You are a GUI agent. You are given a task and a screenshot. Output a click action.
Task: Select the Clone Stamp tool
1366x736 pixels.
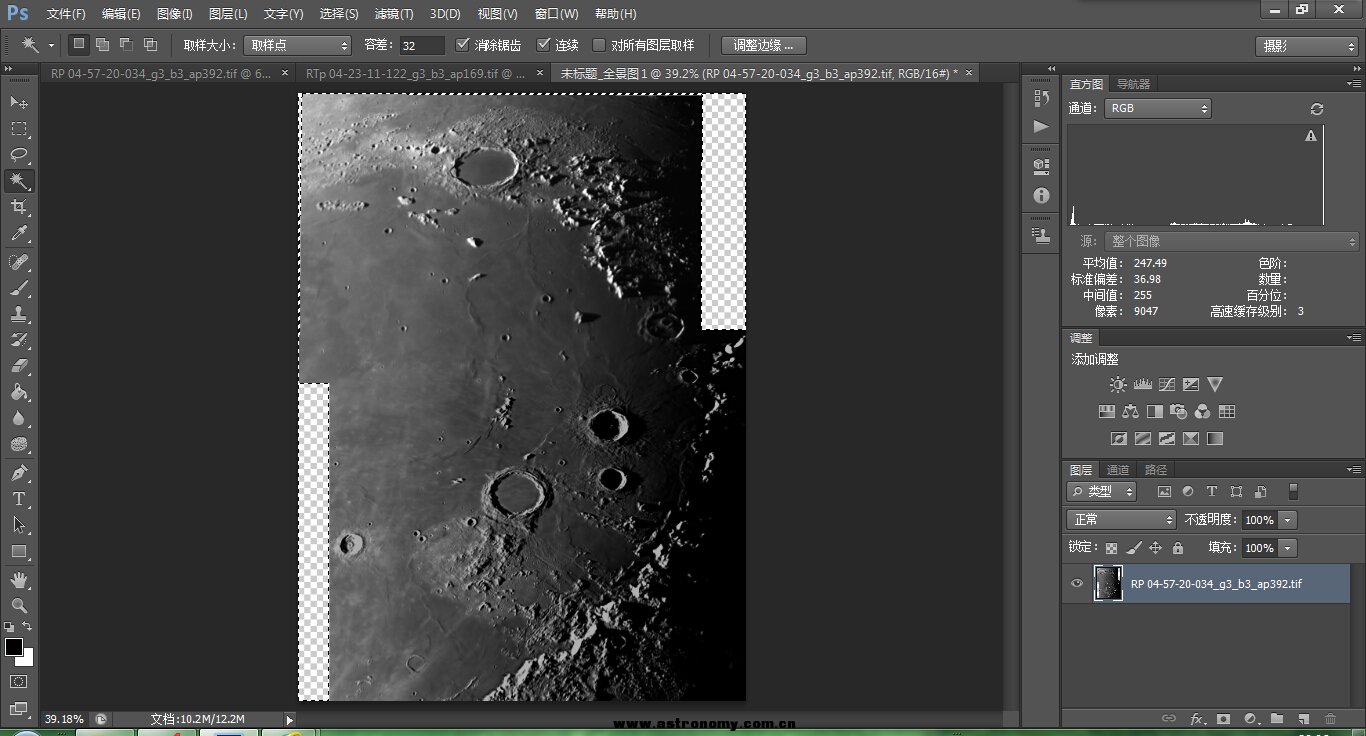[19, 314]
